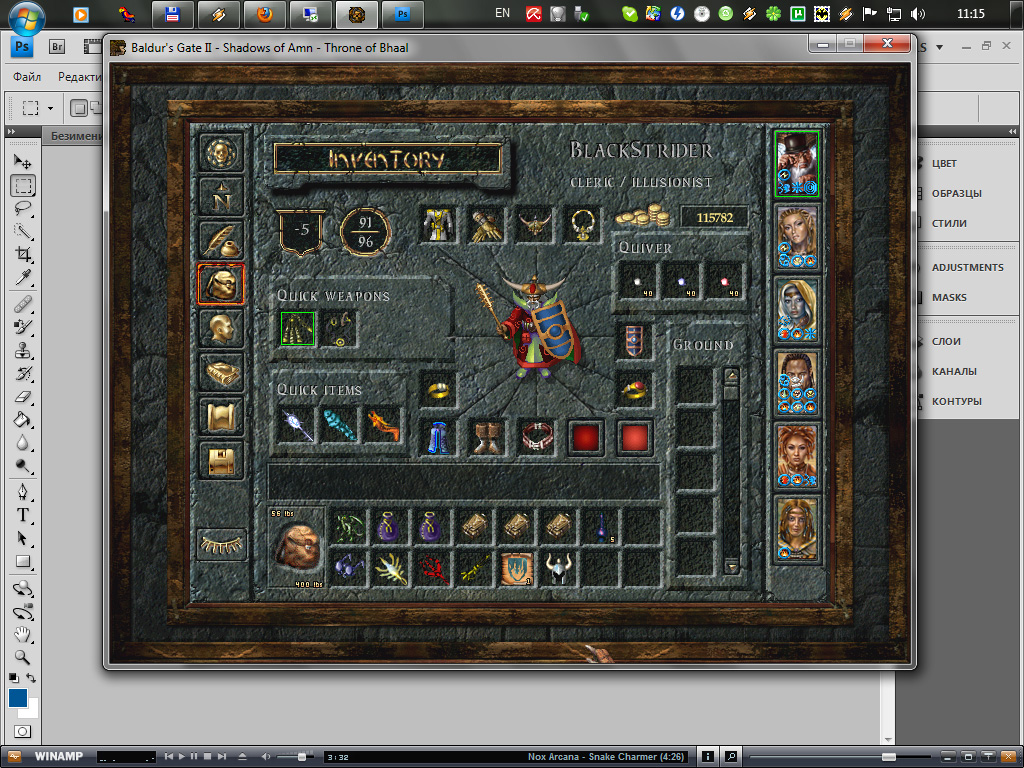Select the equipped horned helmet slot
The height and width of the screenshot is (768, 1024).
coord(534,225)
